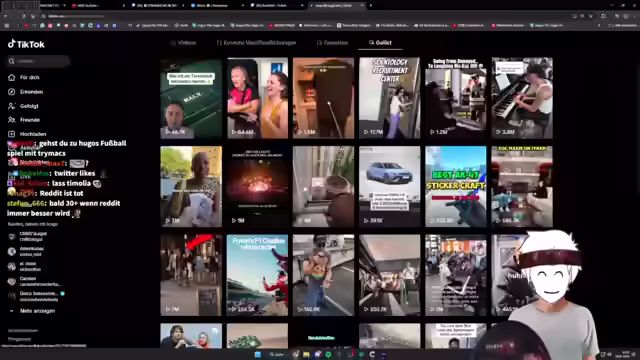Click the search magnifier icon in sidebar

[11, 61]
